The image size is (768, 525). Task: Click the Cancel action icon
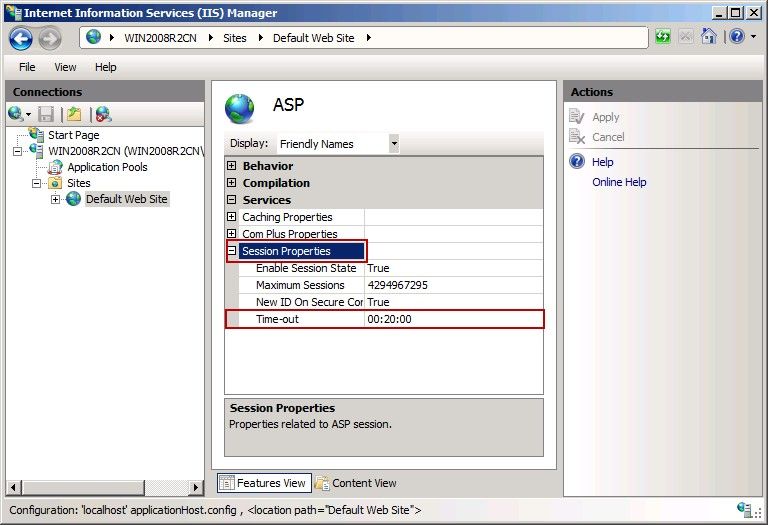coord(577,136)
